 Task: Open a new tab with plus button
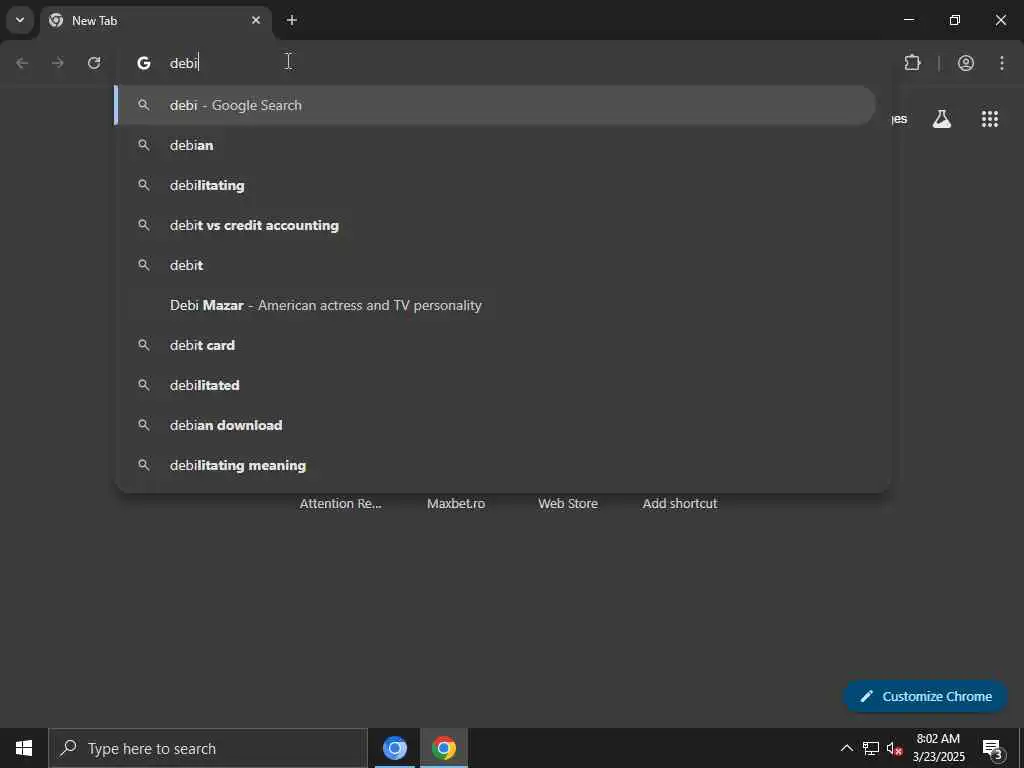[292, 20]
